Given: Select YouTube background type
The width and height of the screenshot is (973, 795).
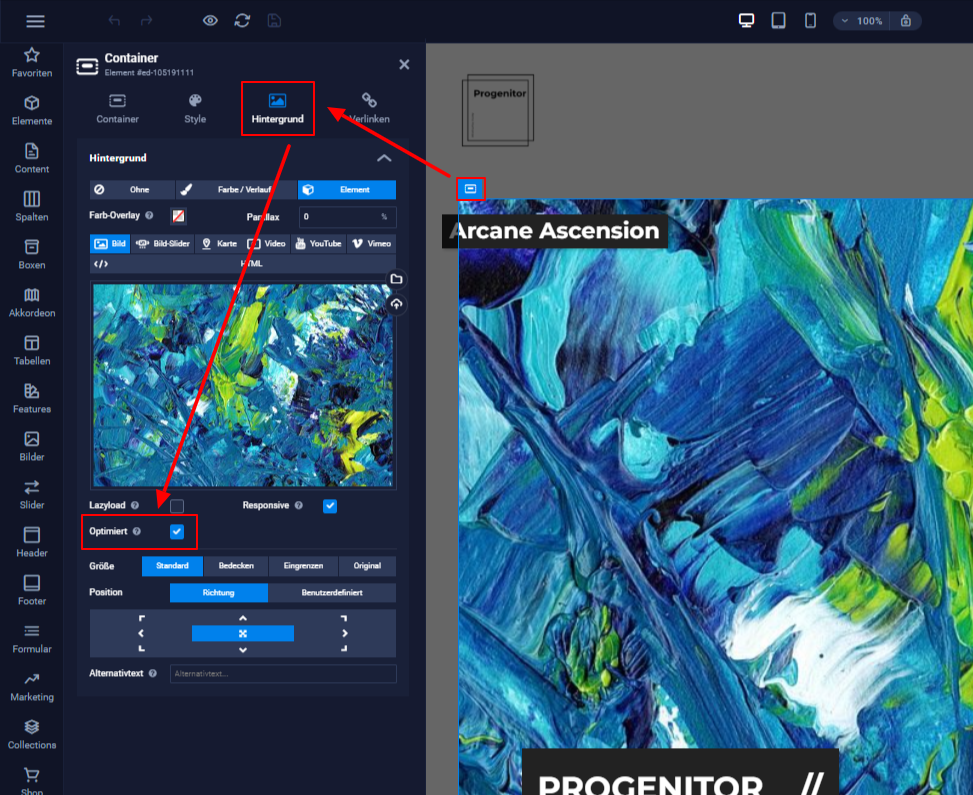Looking at the screenshot, I should (x=318, y=244).
